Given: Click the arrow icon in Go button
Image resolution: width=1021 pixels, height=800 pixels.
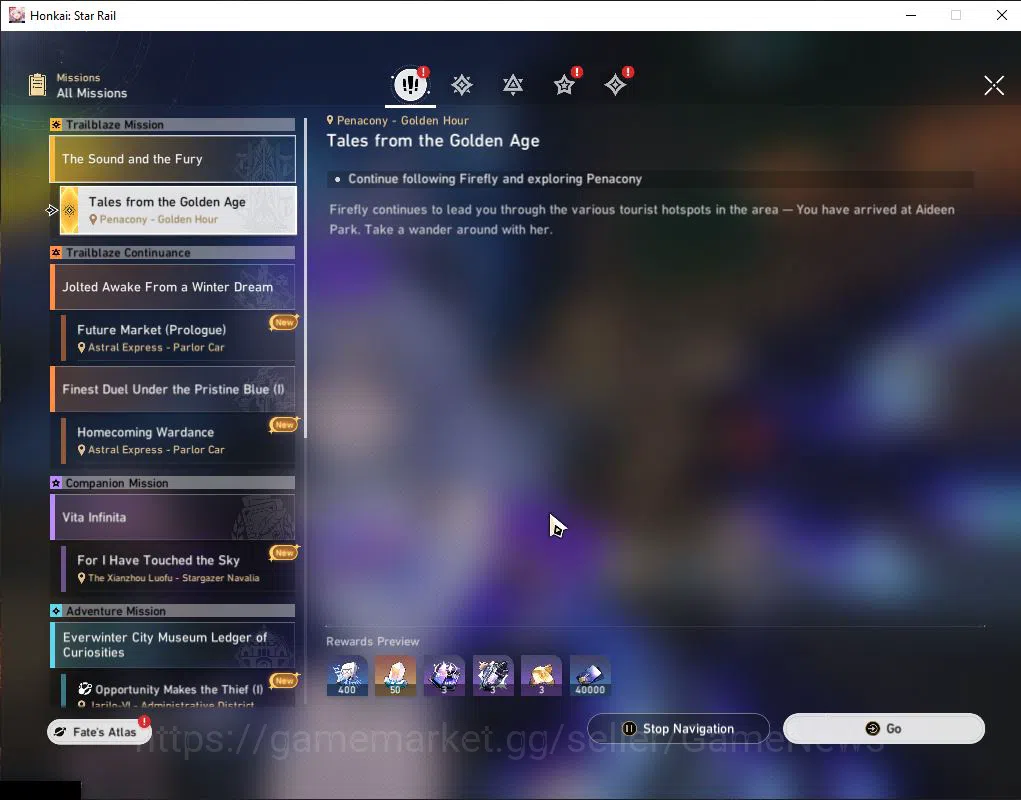Looking at the screenshot, I should 873,728.
